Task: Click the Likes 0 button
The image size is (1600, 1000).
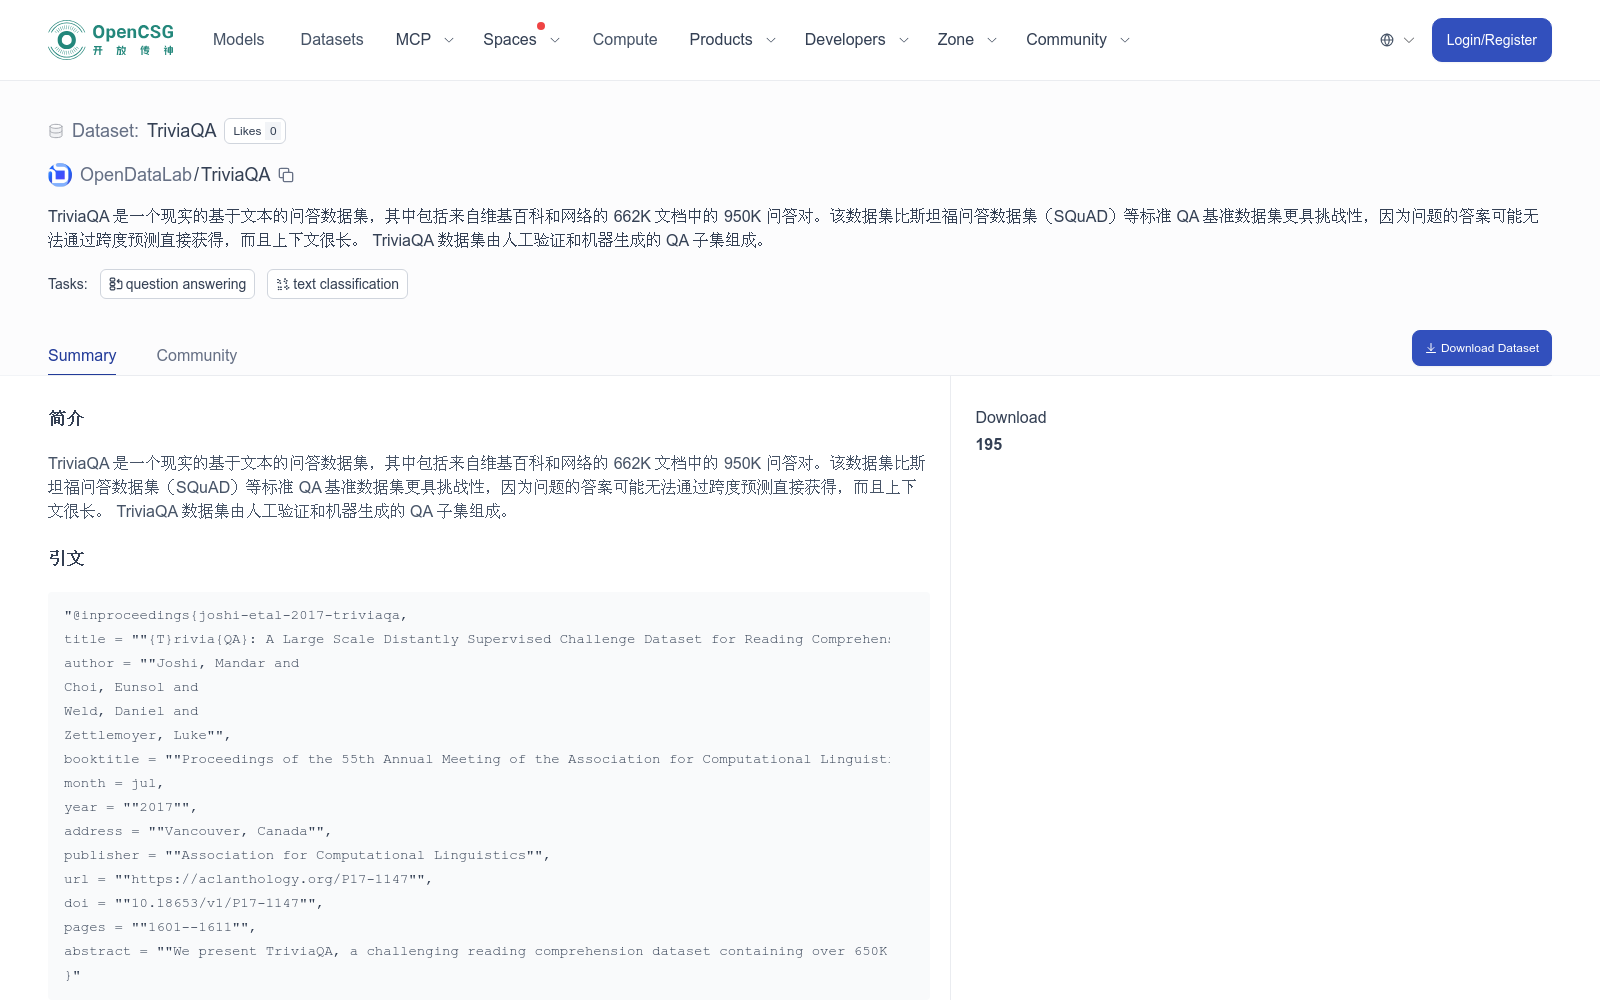Action: coord(255,131)
